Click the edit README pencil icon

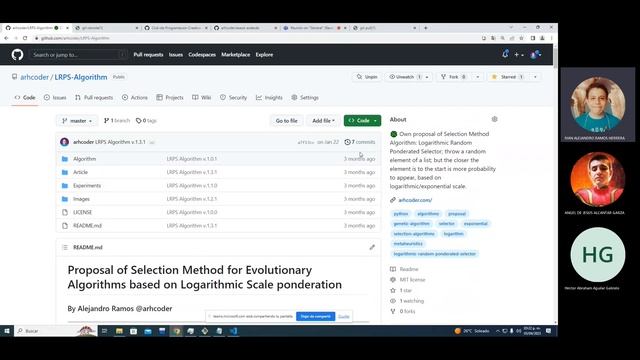pyautogui.click(x=372, y=247)
